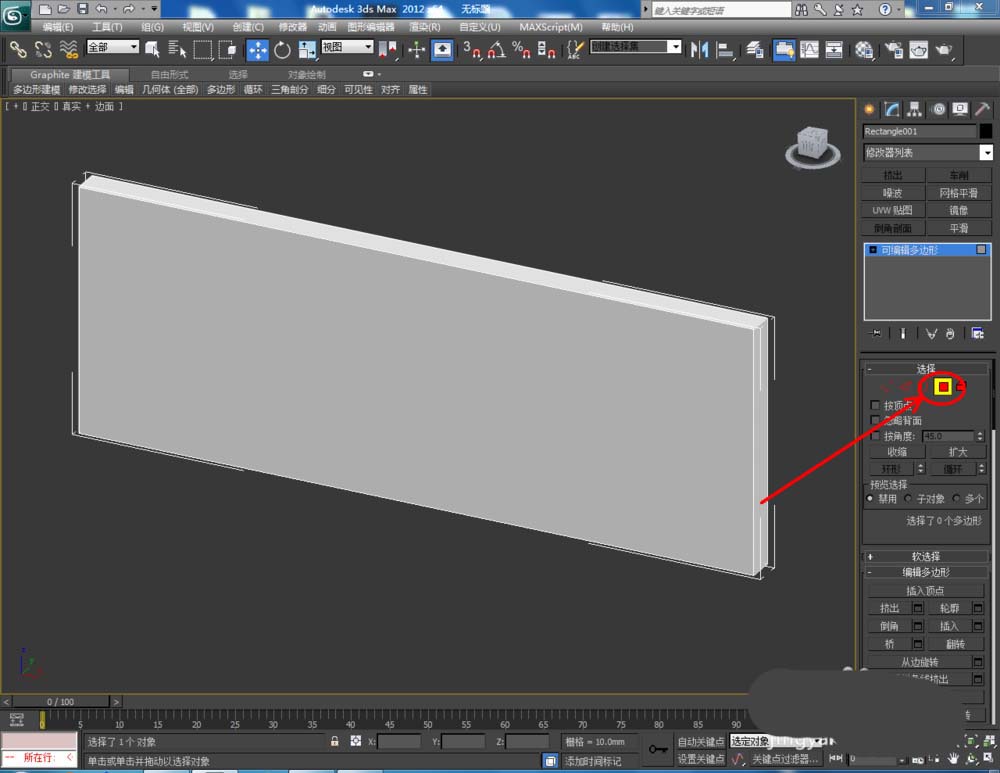
Task: Select the 多个 preview selection radio
Action: pos(955,498)
